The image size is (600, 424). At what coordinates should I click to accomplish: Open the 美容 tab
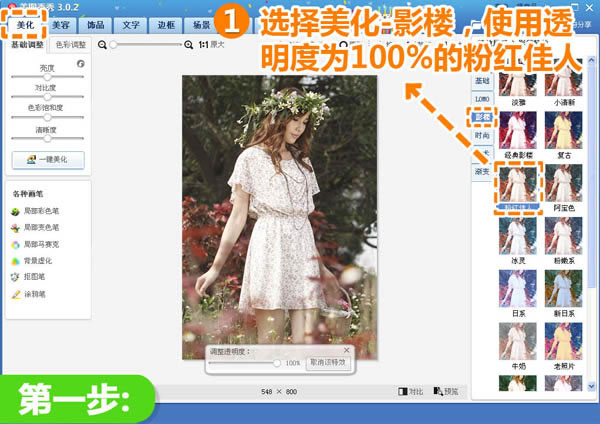click(60, 25)
